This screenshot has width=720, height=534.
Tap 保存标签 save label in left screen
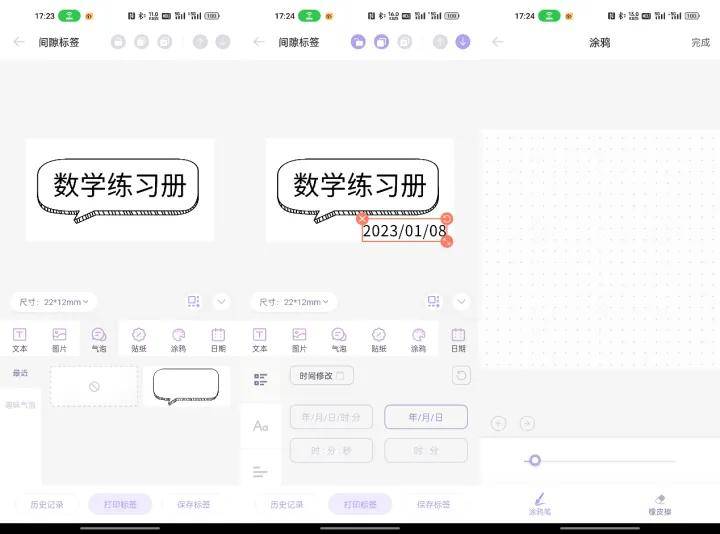193,504
